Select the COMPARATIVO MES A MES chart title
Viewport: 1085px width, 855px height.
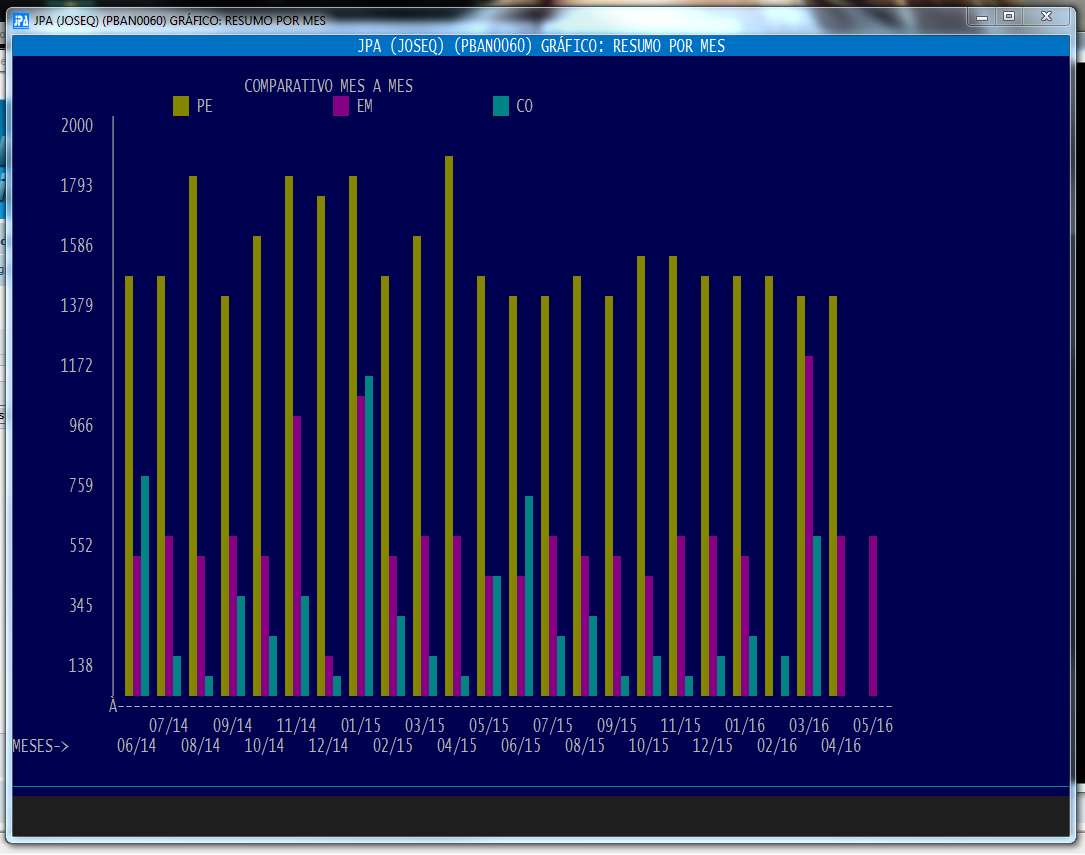328,86
